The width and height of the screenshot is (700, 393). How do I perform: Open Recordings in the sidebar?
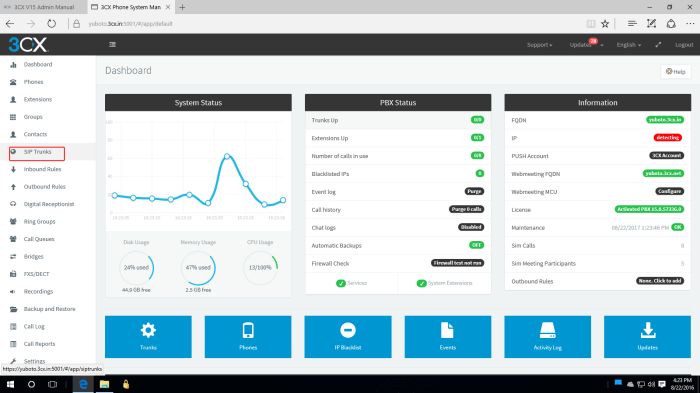tap(38, 291)
